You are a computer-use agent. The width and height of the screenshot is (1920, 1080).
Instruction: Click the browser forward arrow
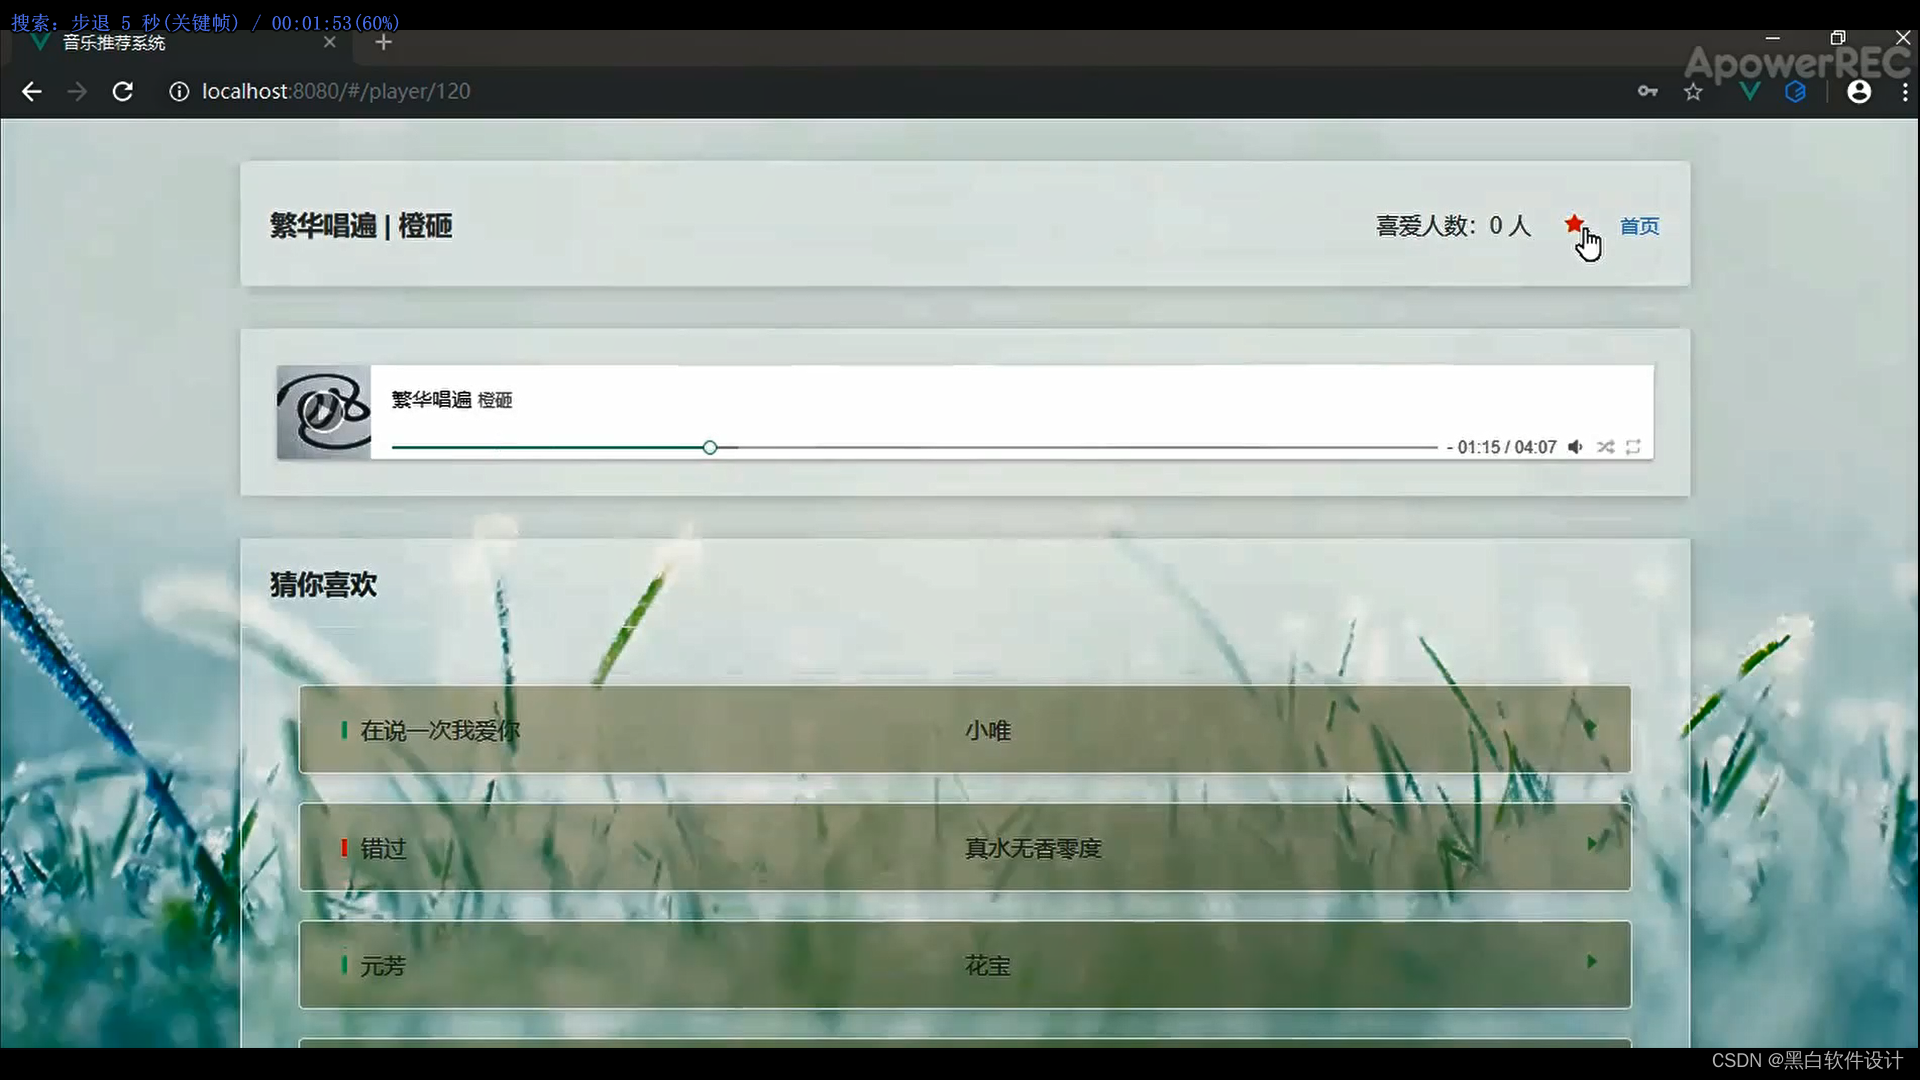coord(77,92)
